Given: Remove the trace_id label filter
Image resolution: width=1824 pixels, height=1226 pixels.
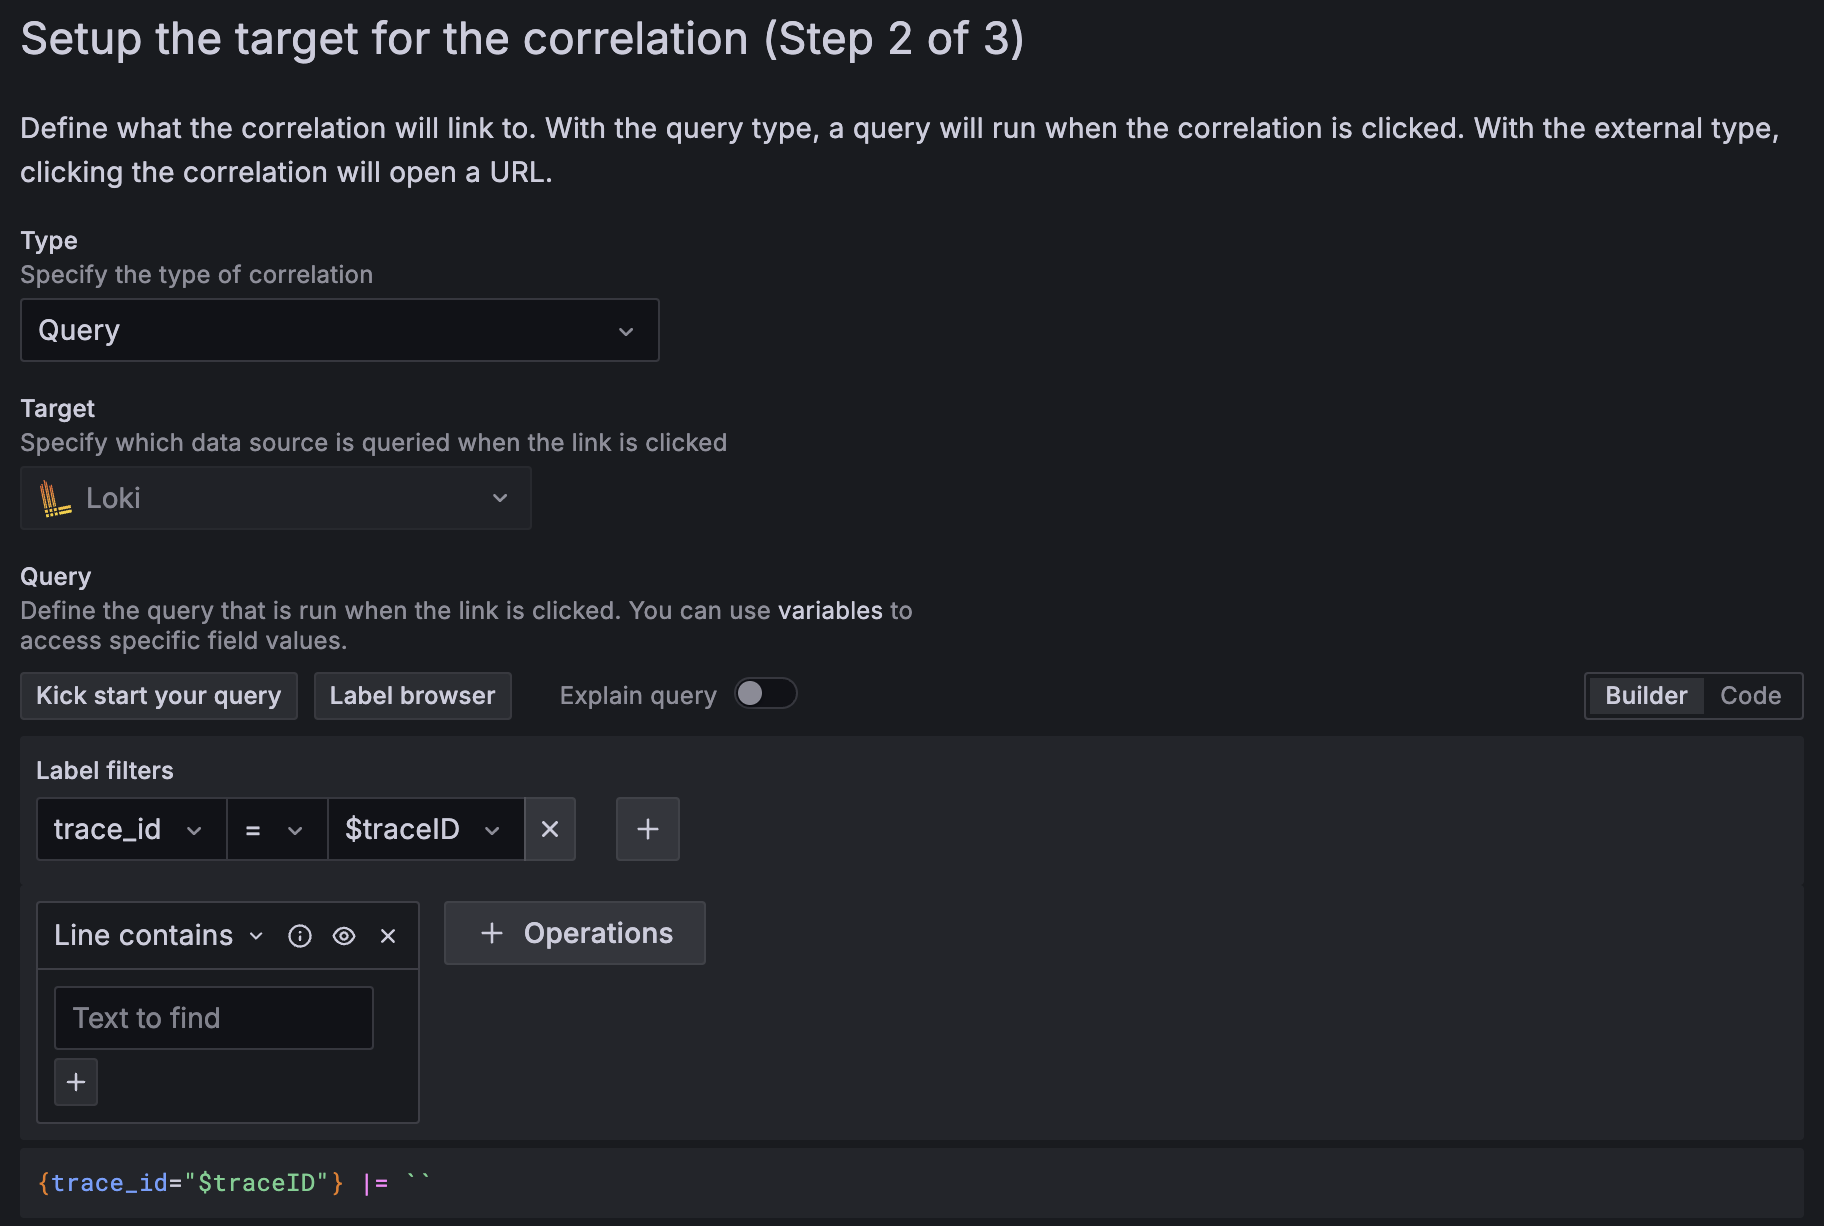Looking at the screenshot, I should 550,829.
